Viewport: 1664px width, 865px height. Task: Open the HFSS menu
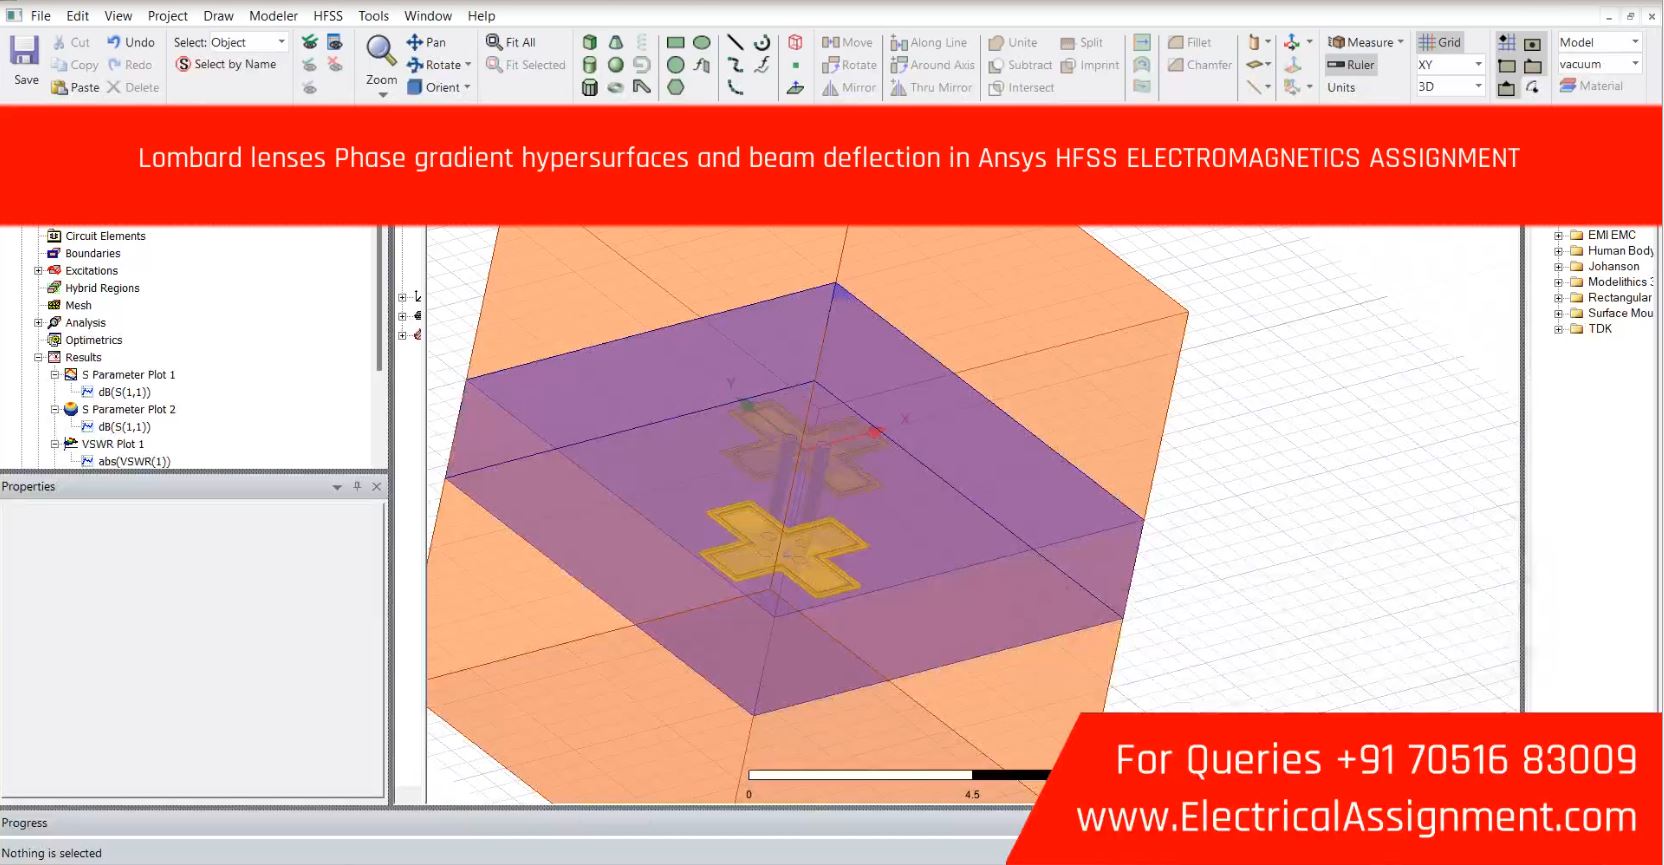pyautogui.click(x=328, y=15)
